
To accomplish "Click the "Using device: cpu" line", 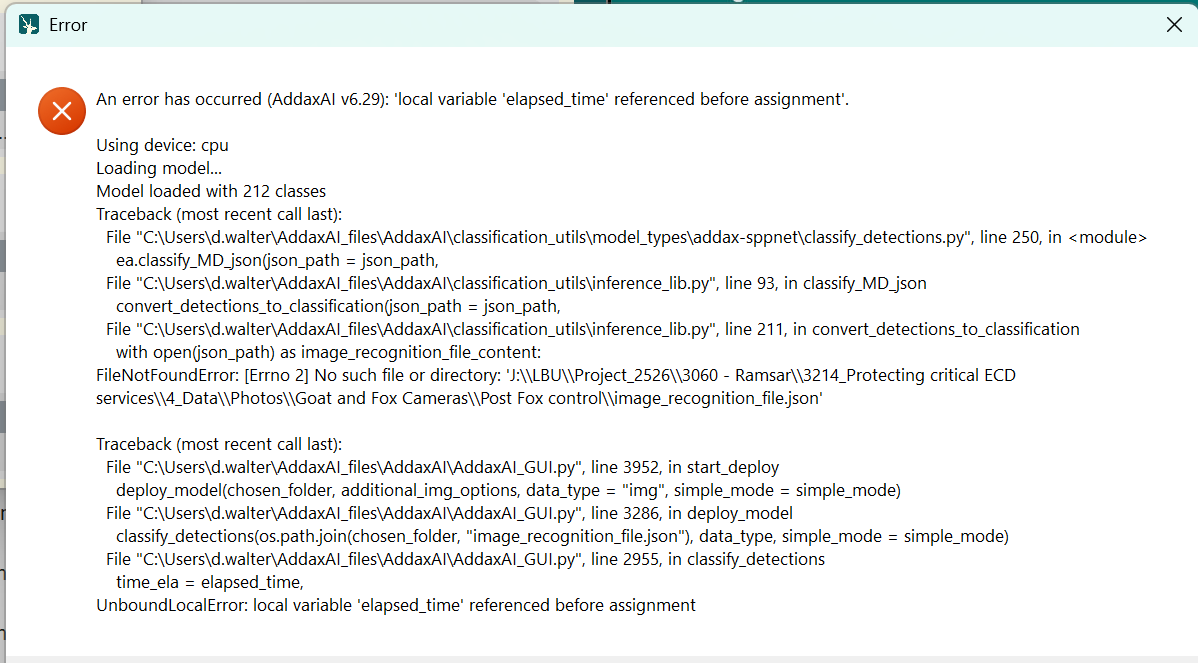I will coord(162,145).
